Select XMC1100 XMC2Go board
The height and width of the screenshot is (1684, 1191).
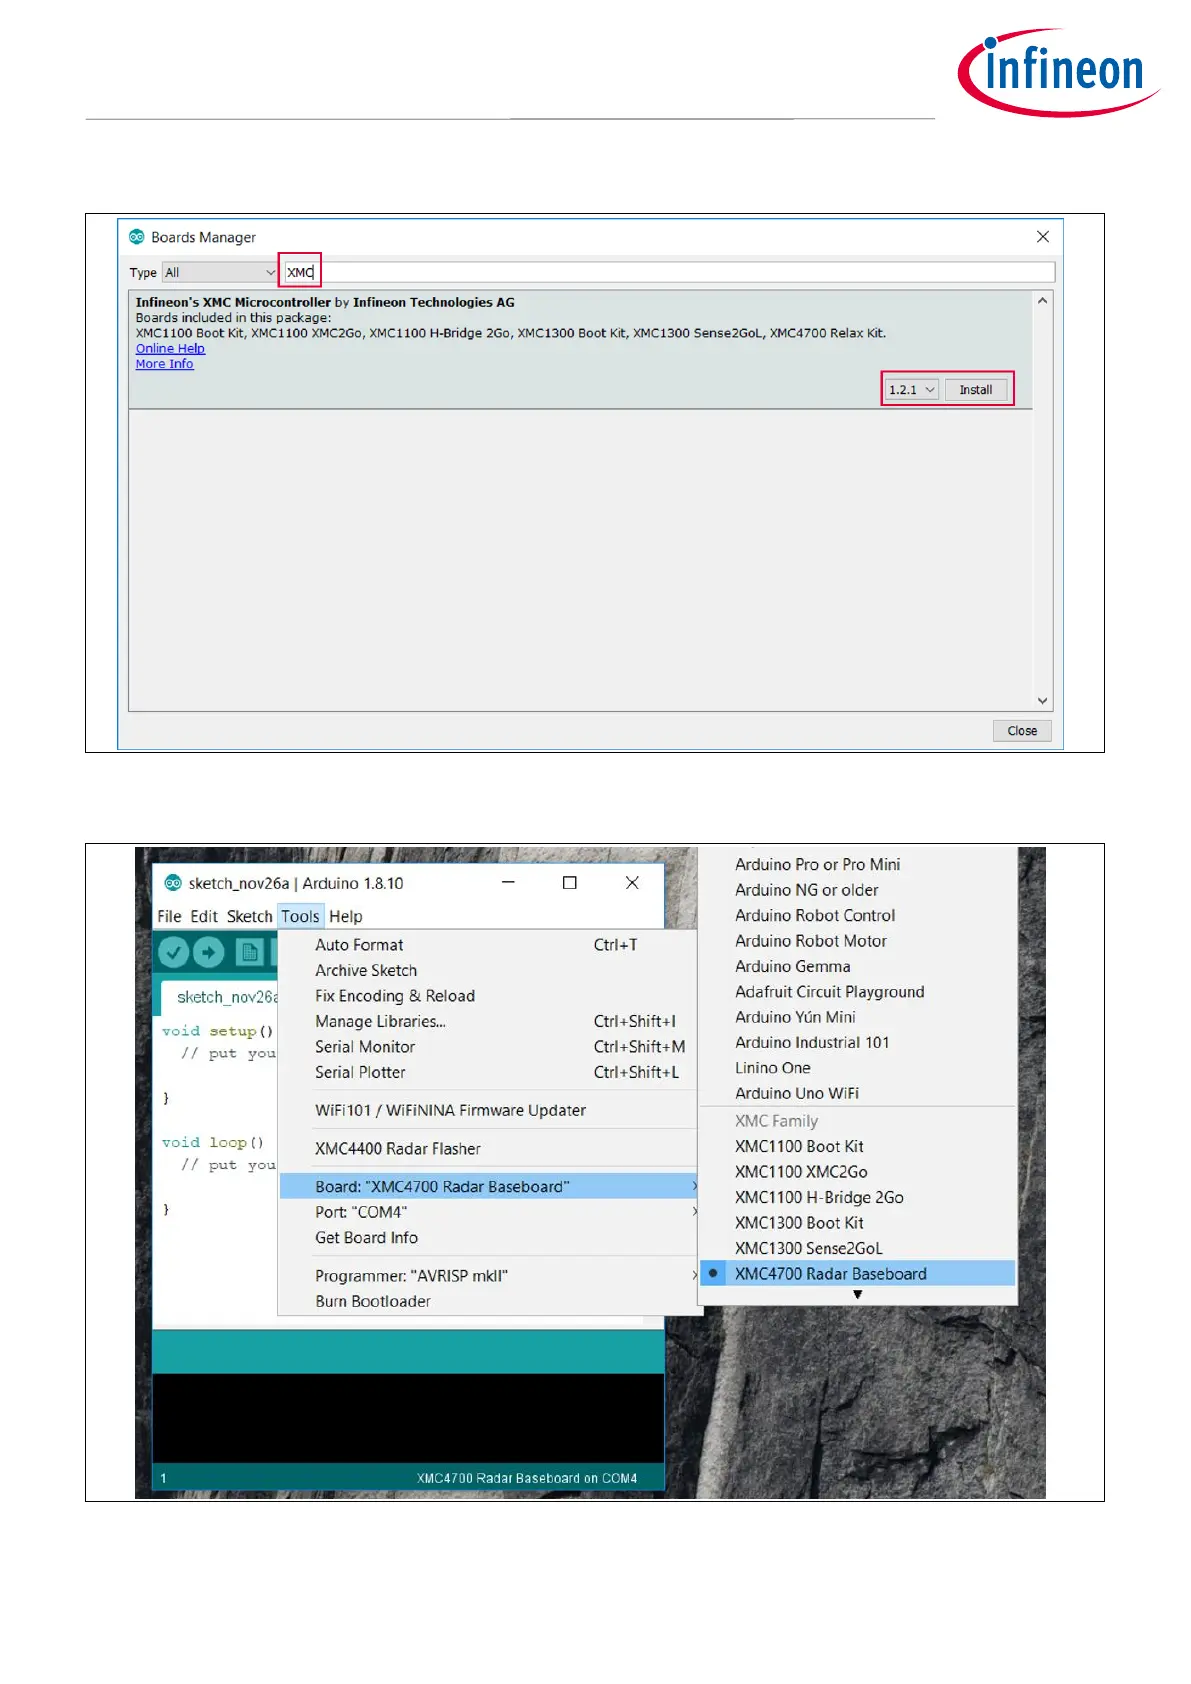pos(858,1172)
